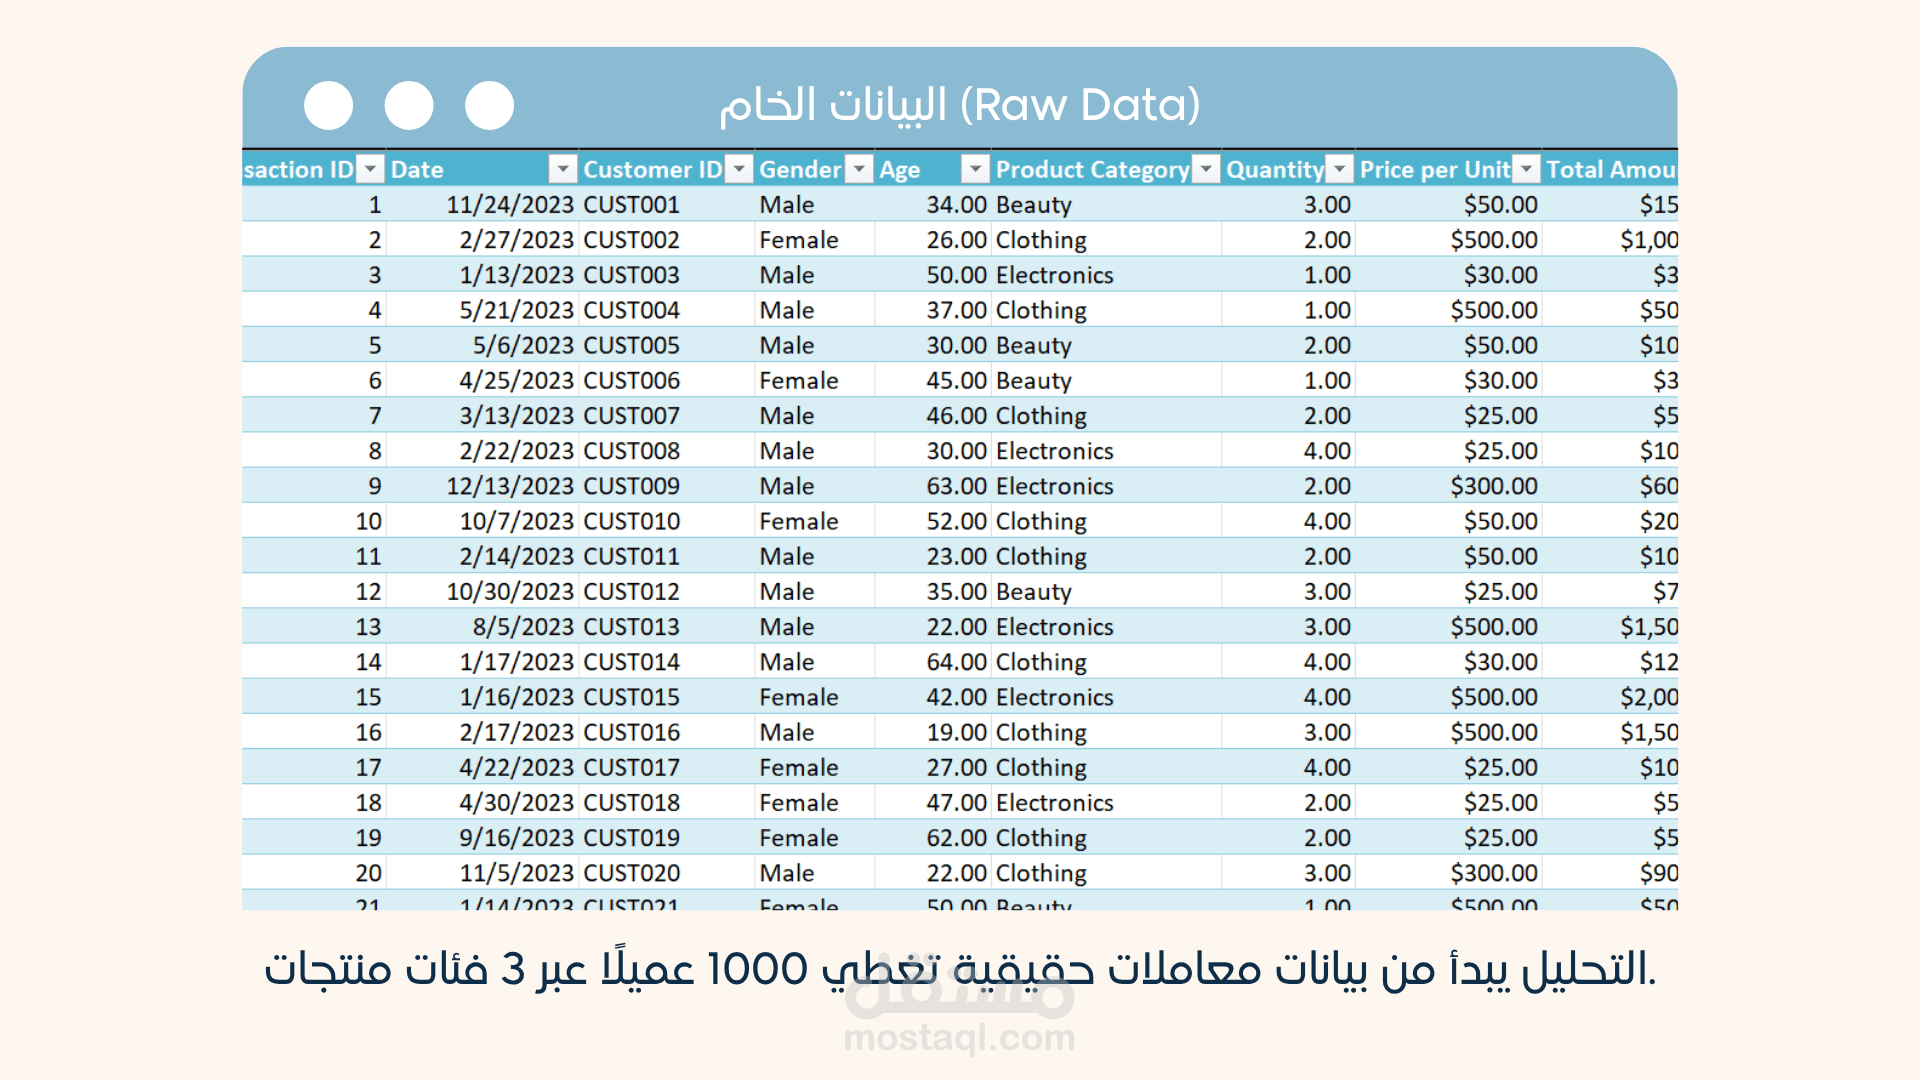Open the mostaql.com watermark link
Viewport: 1920px width, 1080px height.
point(959,1038)
